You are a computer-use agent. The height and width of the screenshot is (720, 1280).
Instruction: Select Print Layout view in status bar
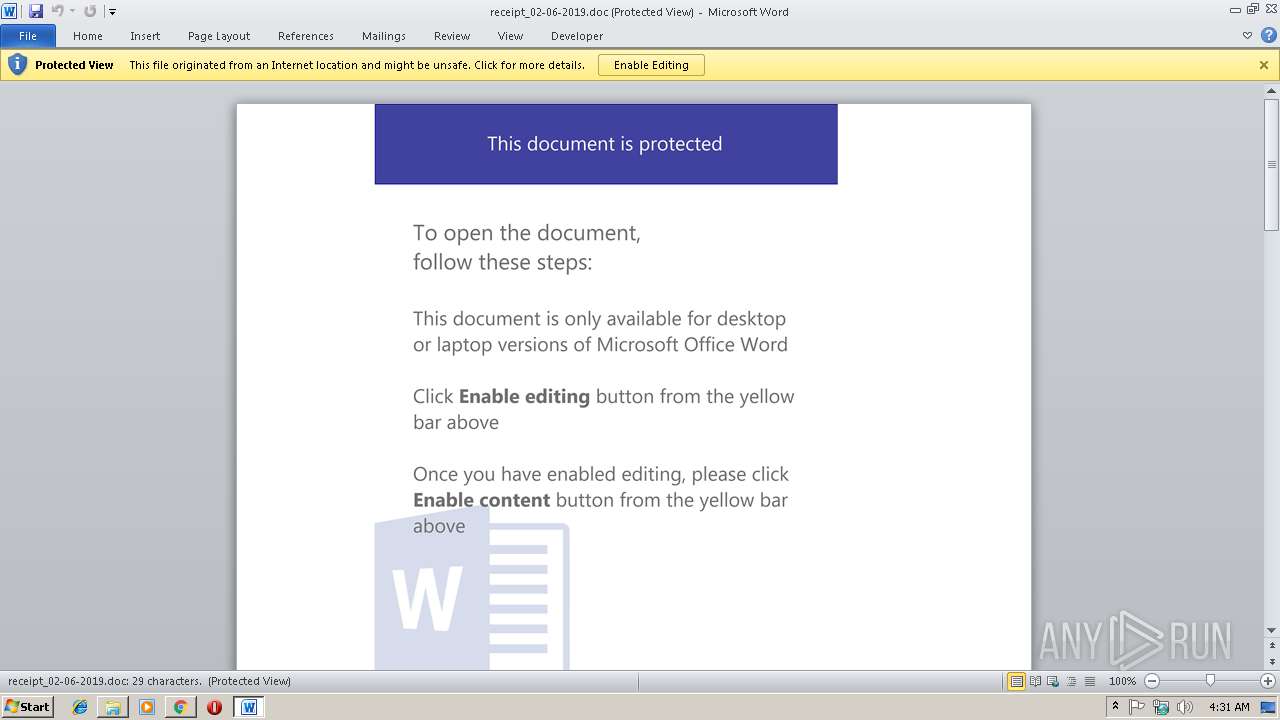coord(1017,681)
